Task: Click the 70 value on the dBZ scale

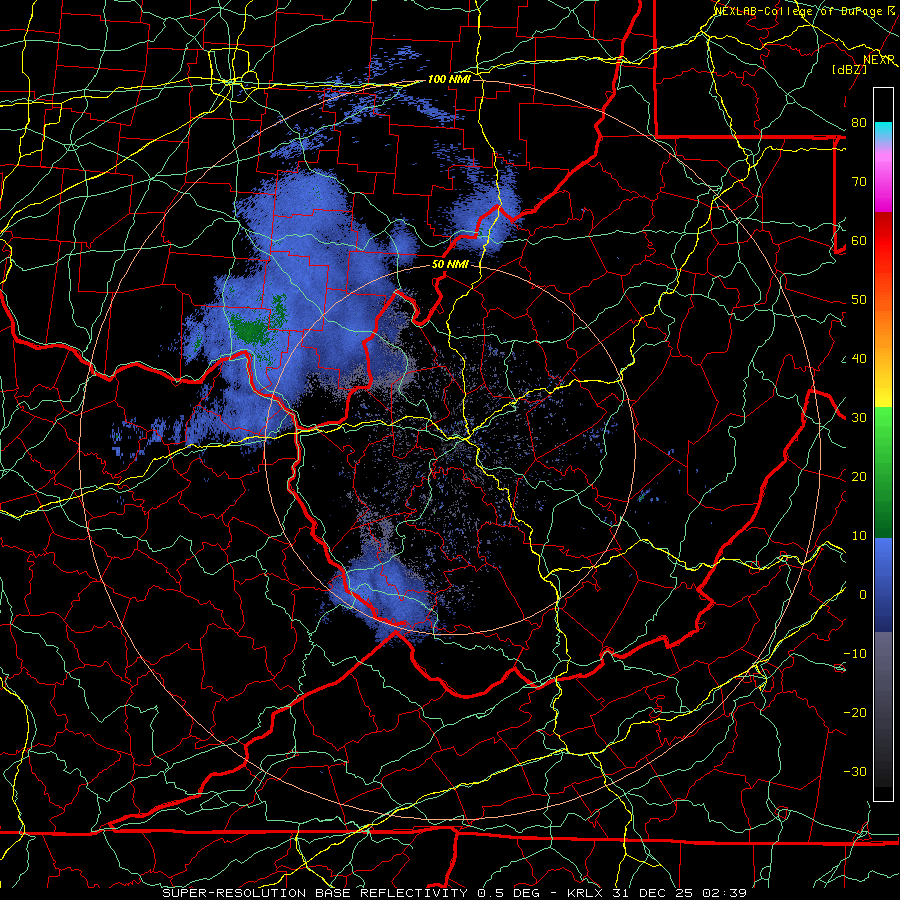Action: (x=859, y=182)
